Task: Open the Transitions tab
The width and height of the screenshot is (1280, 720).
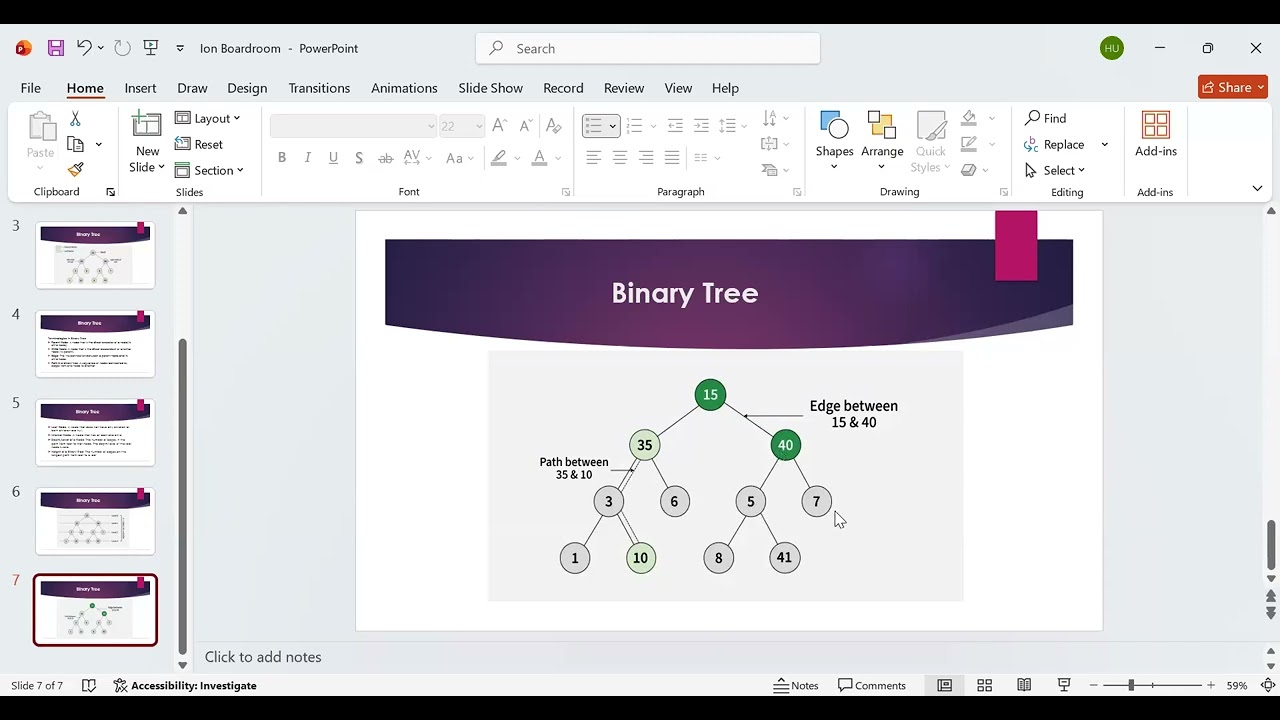Action: pyautogui.click(x=319, y=88)
